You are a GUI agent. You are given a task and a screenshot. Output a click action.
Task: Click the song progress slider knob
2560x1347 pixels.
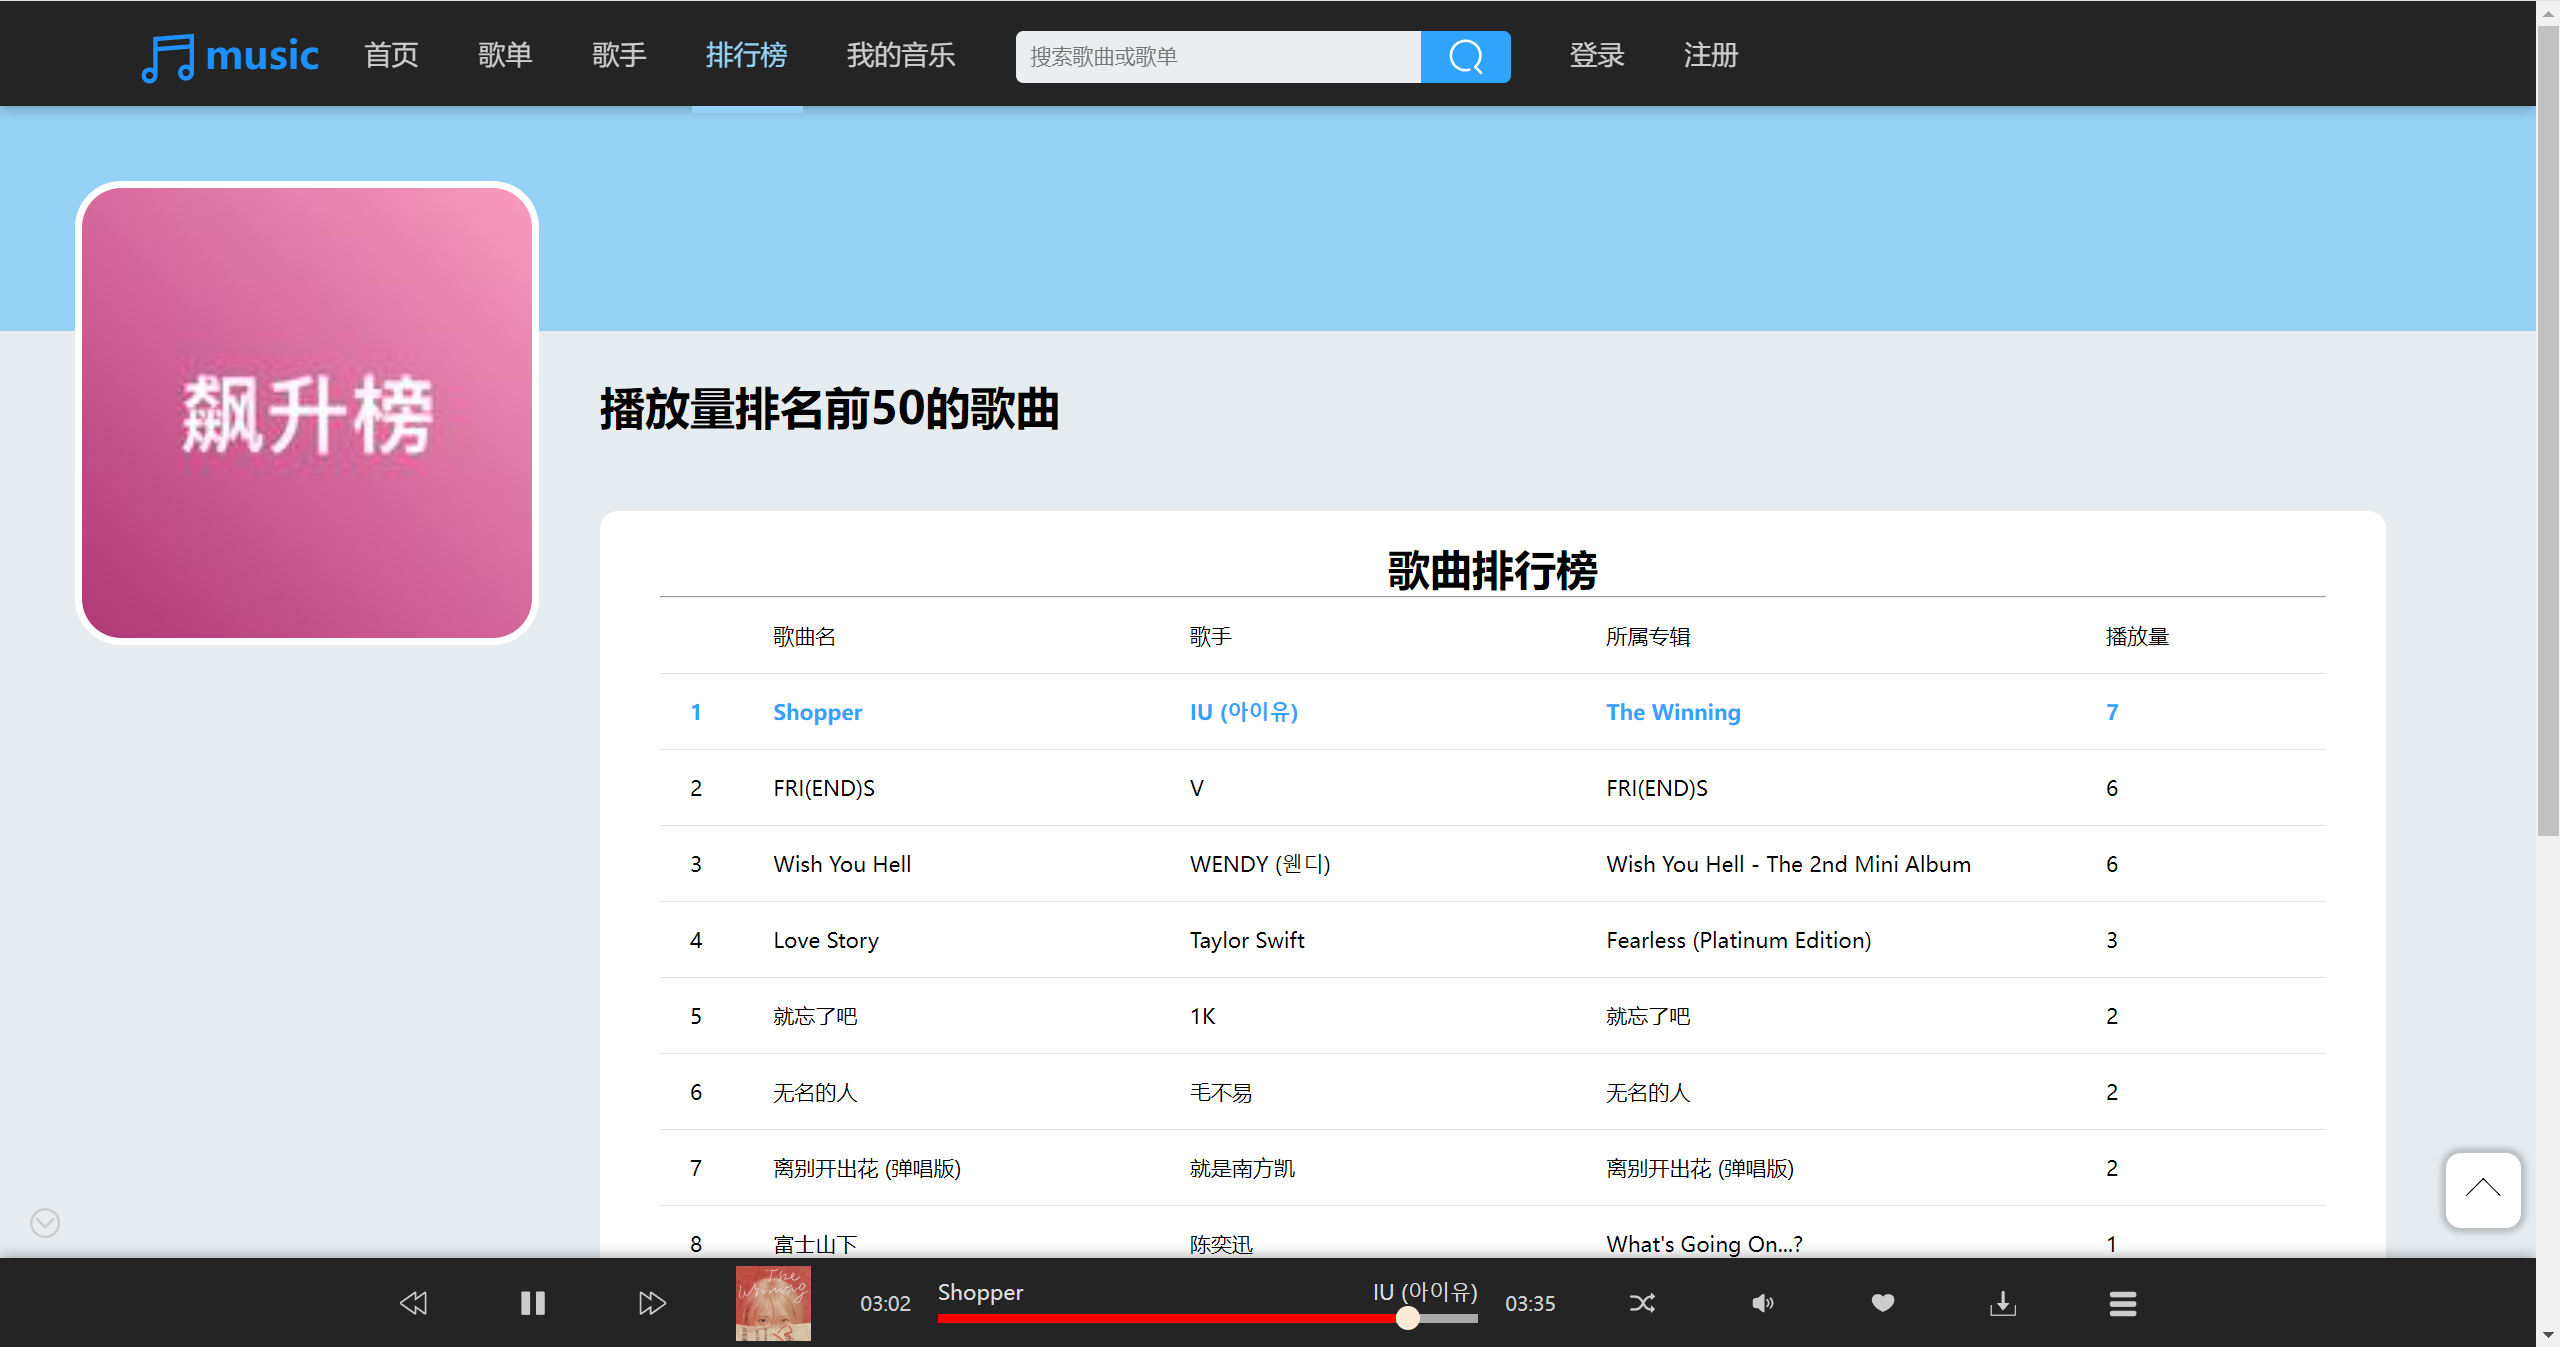[1408, 1318]
